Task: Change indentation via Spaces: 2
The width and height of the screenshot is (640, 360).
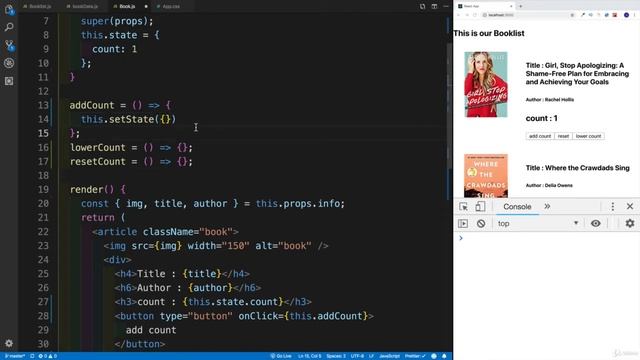Action: (336, 356)
